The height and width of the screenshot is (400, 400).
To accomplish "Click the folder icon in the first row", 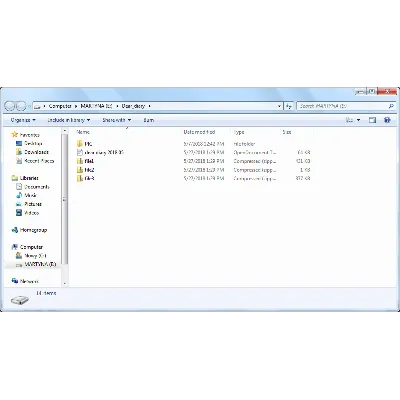I will (80, 144).
